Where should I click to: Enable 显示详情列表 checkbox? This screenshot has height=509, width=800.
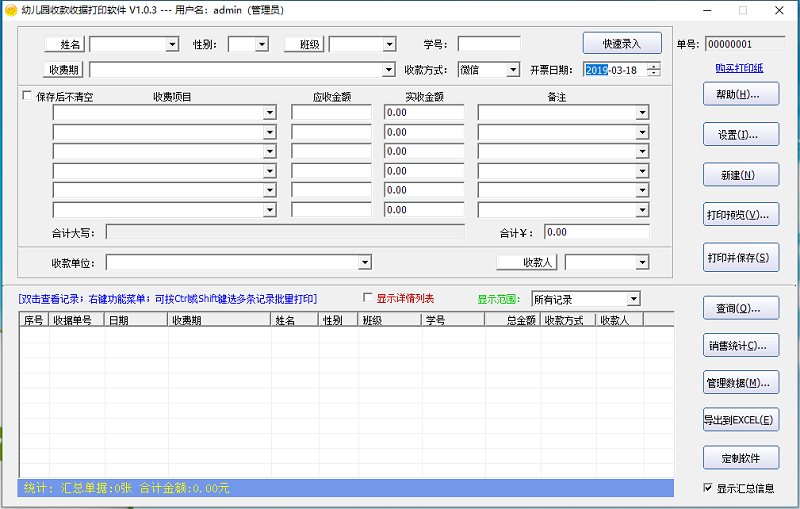coord(368,297)
